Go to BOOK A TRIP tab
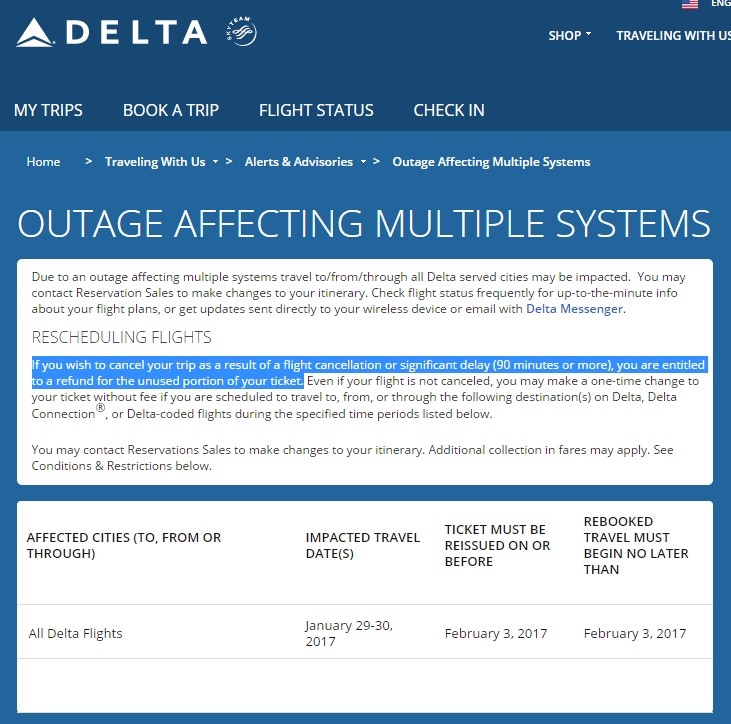731x724 pixels. coord(171,110)
